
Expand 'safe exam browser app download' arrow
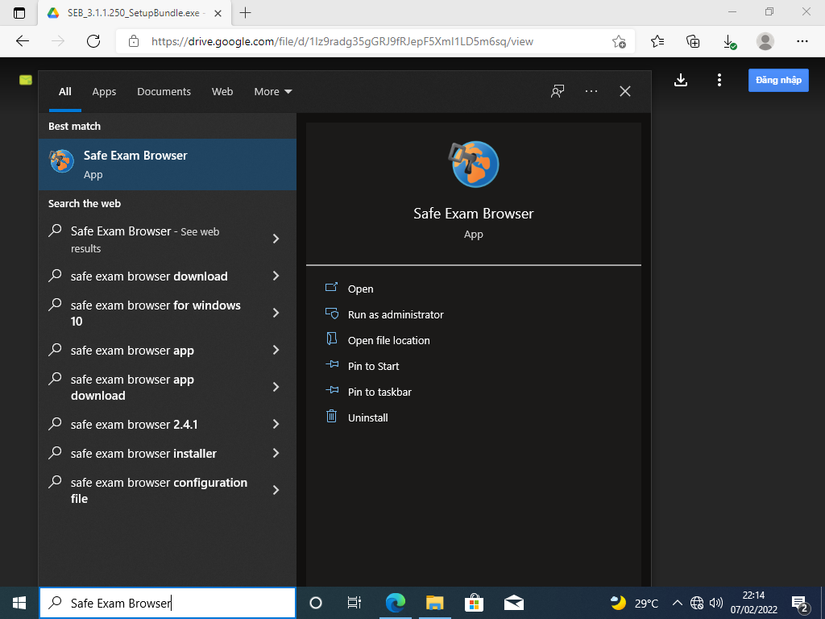[276, 387]
